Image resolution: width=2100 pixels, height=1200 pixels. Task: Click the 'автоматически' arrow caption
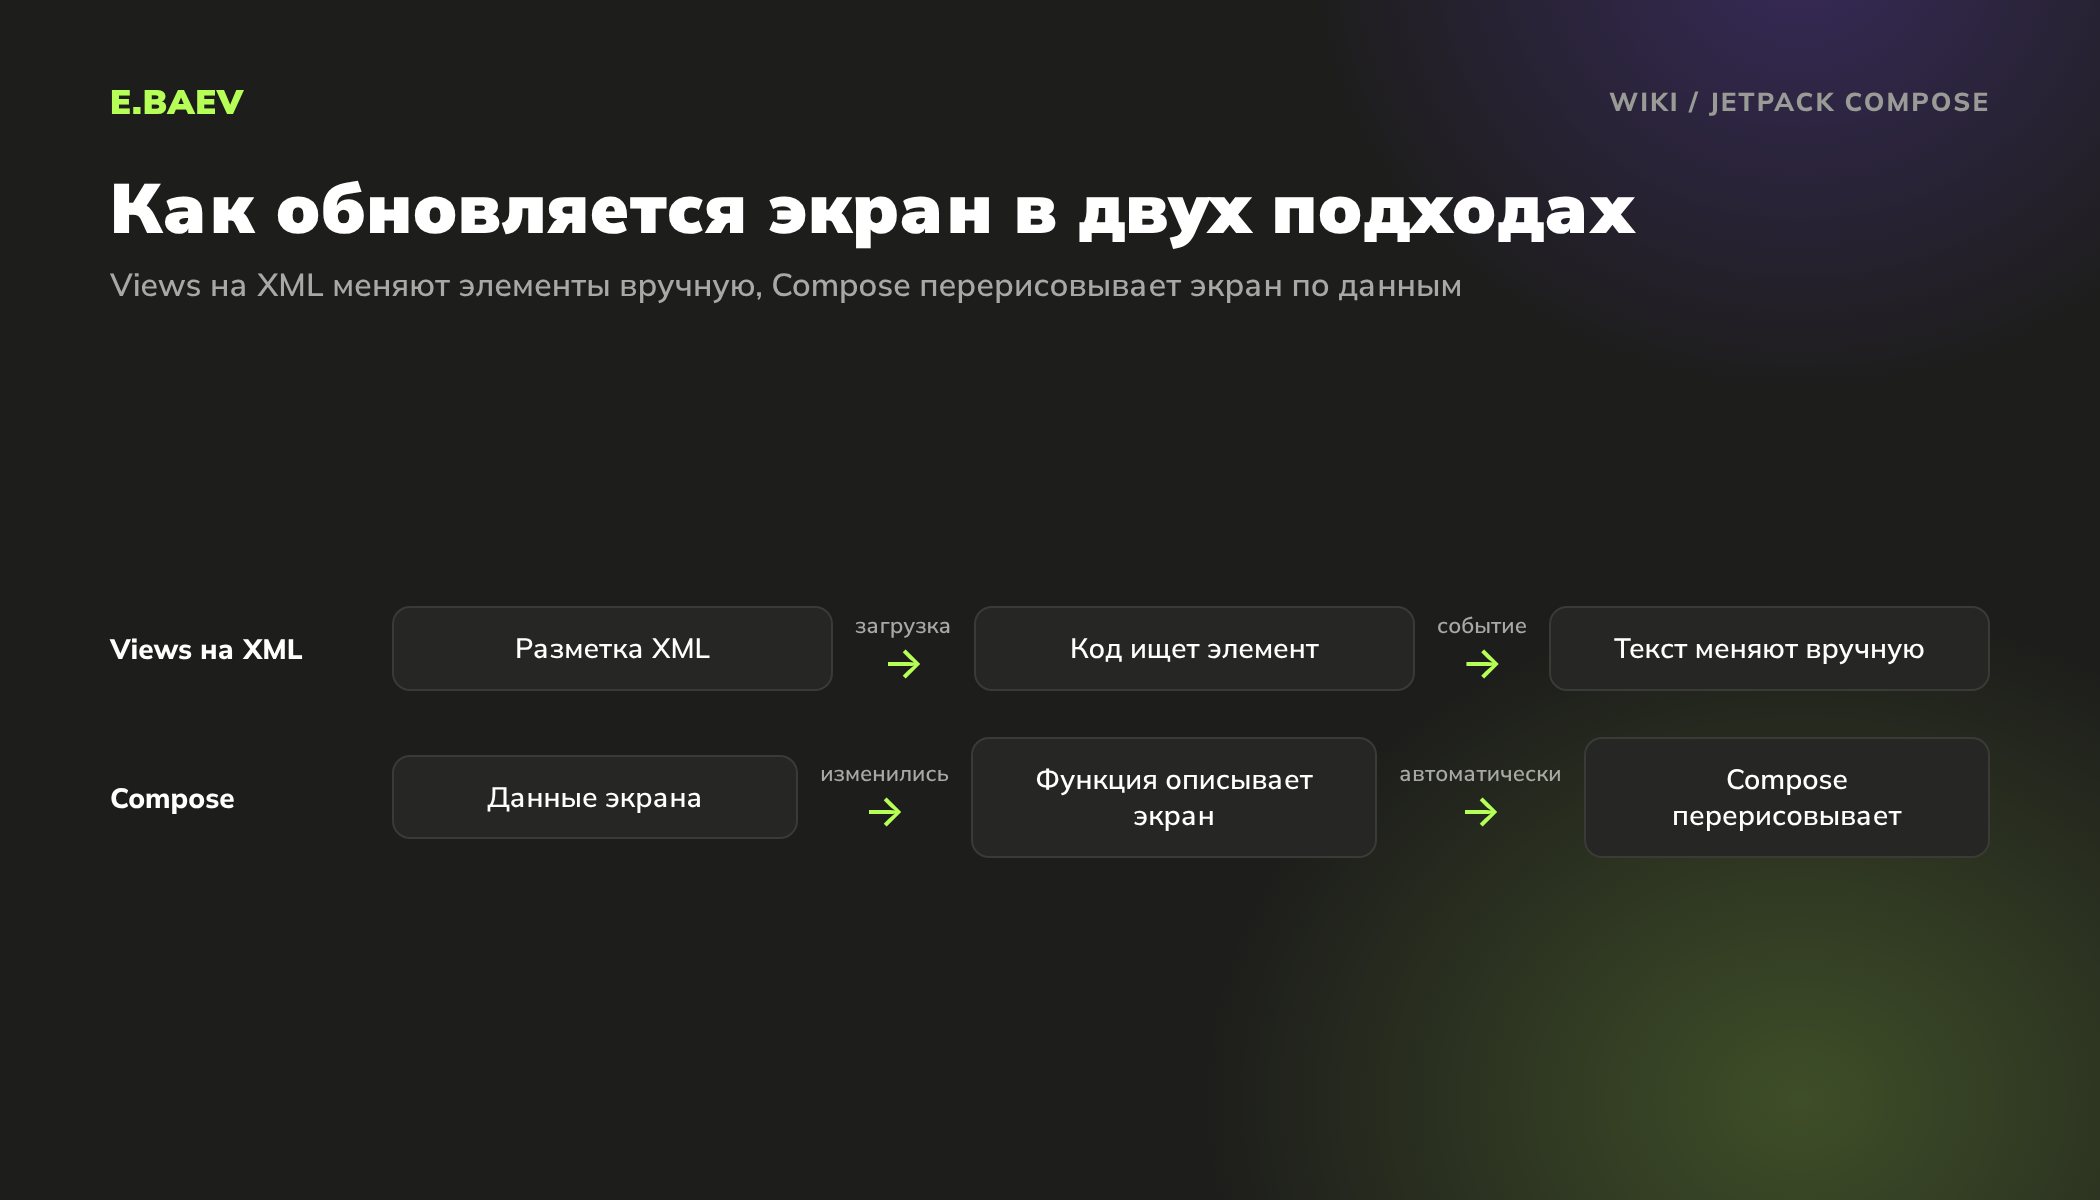click(x=1480, y=774)
